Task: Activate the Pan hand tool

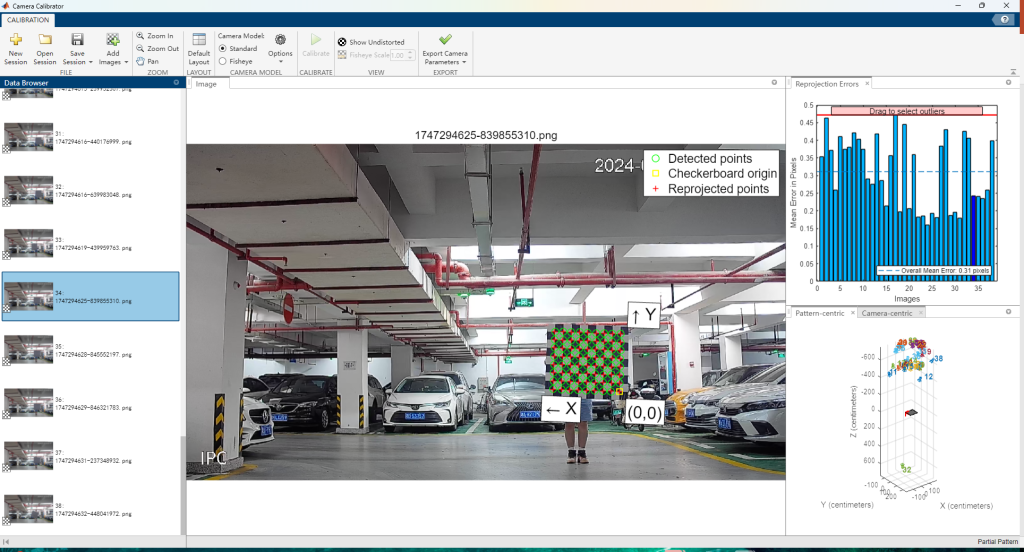Action: coord(147,61)
